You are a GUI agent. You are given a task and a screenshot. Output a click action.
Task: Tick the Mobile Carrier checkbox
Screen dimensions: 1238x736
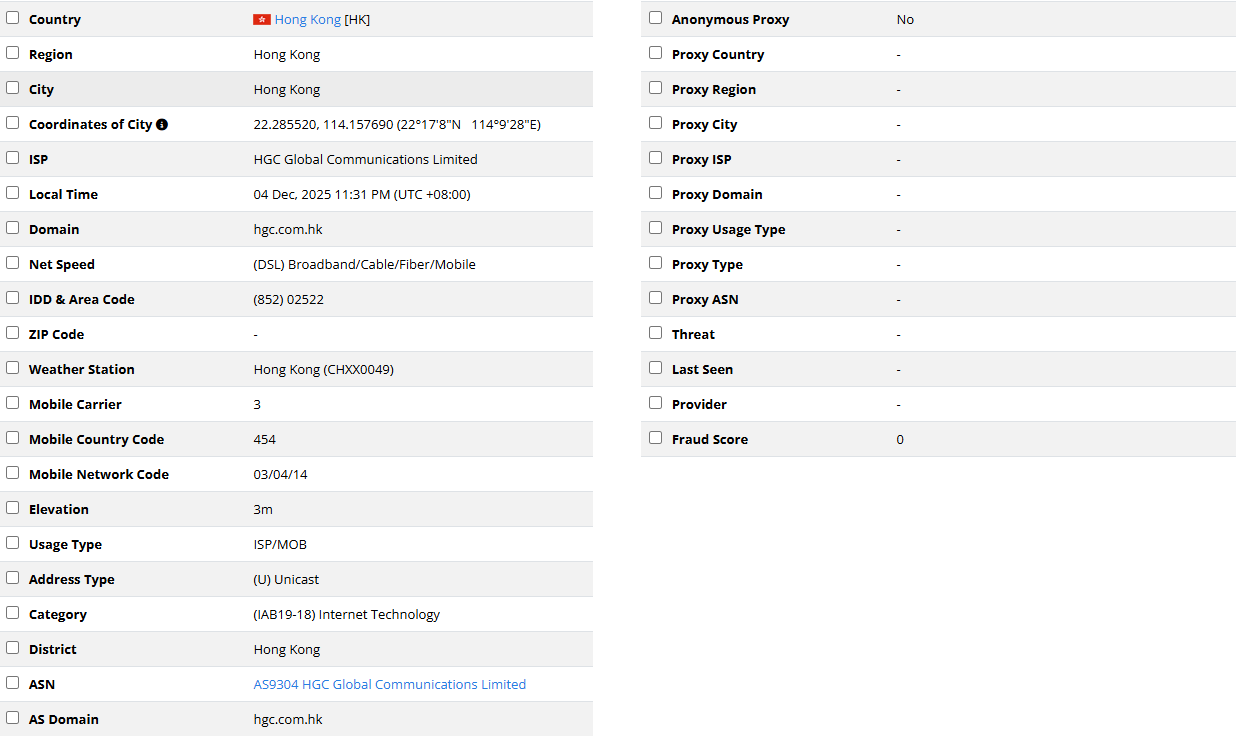[x=13, y=403]
